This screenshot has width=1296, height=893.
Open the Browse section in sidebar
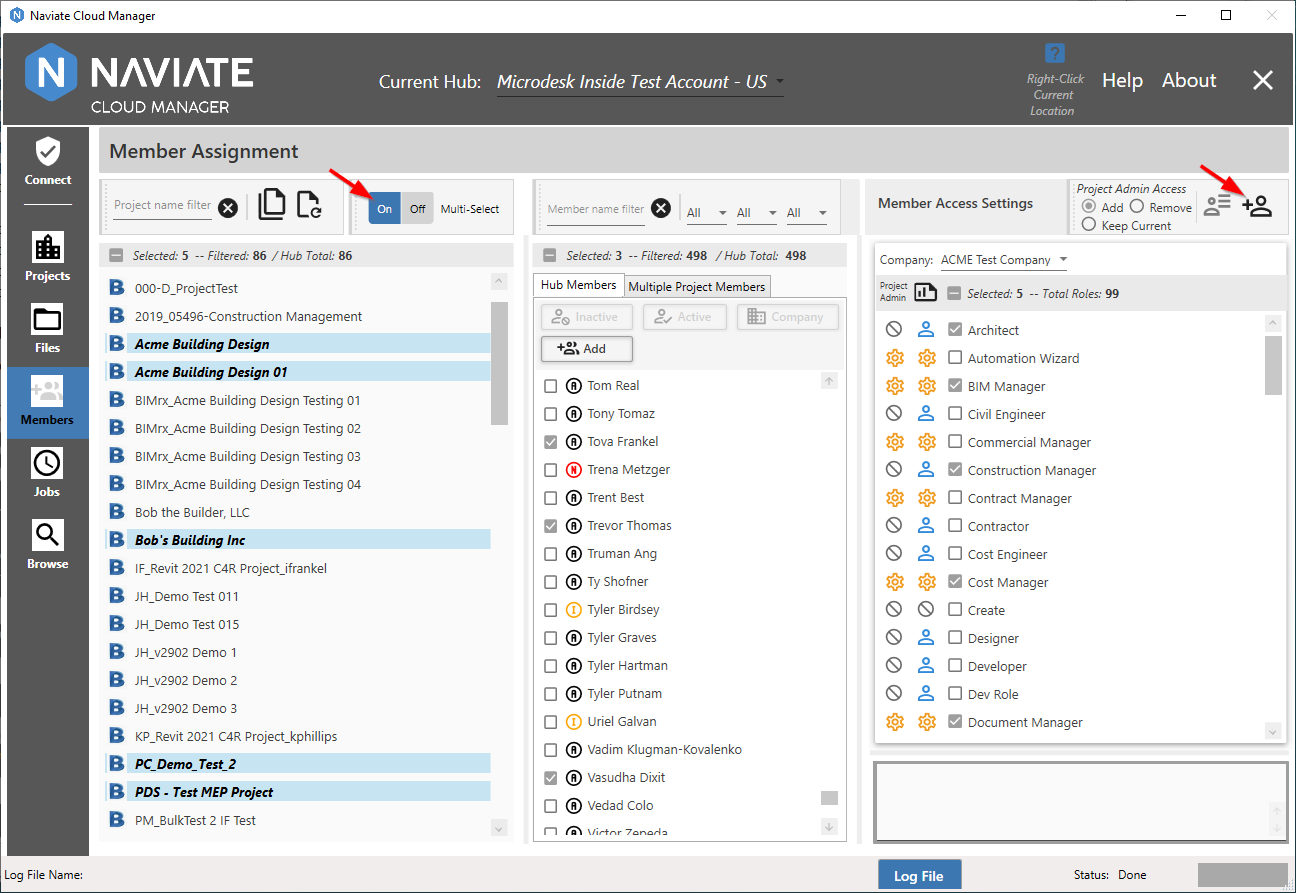48,545
